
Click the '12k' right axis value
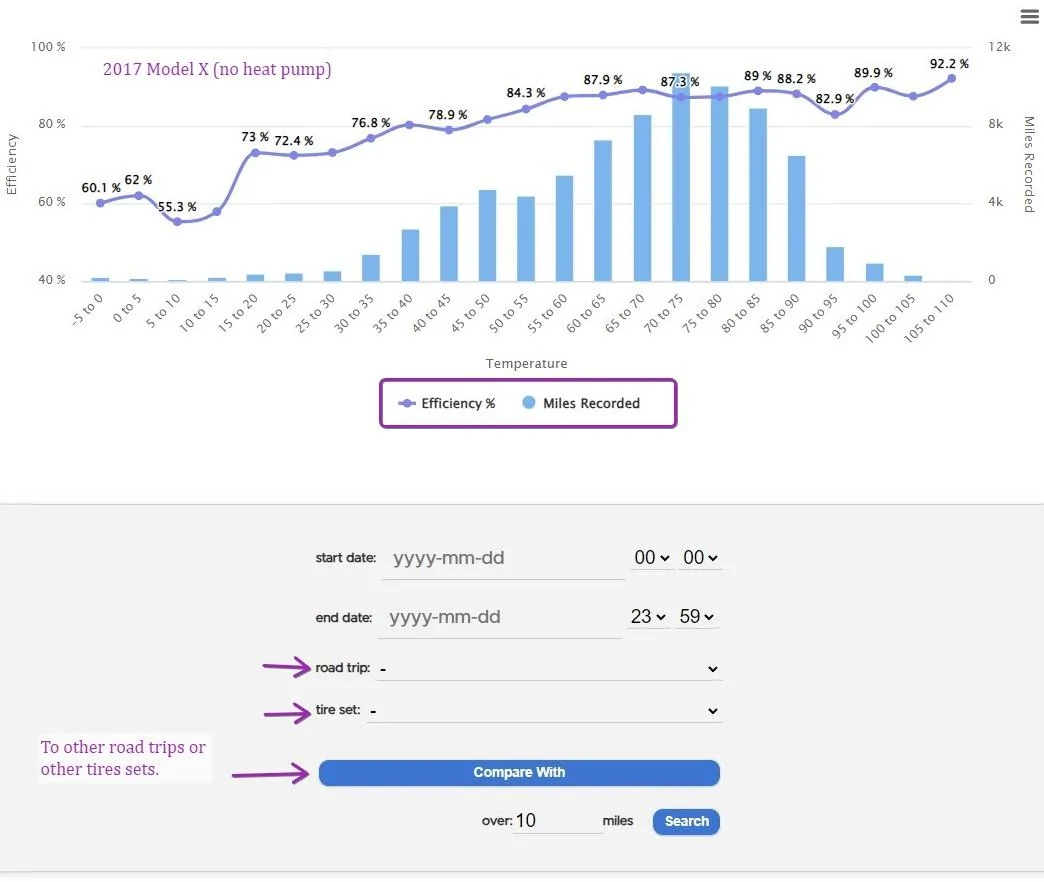tap(999, 47)
